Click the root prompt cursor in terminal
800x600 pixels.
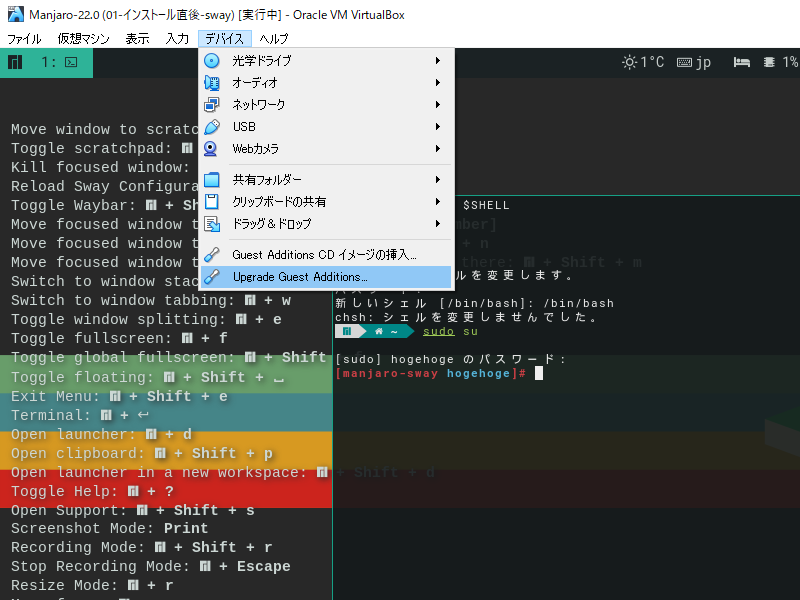pyautogui.click(x=539, y=373)
